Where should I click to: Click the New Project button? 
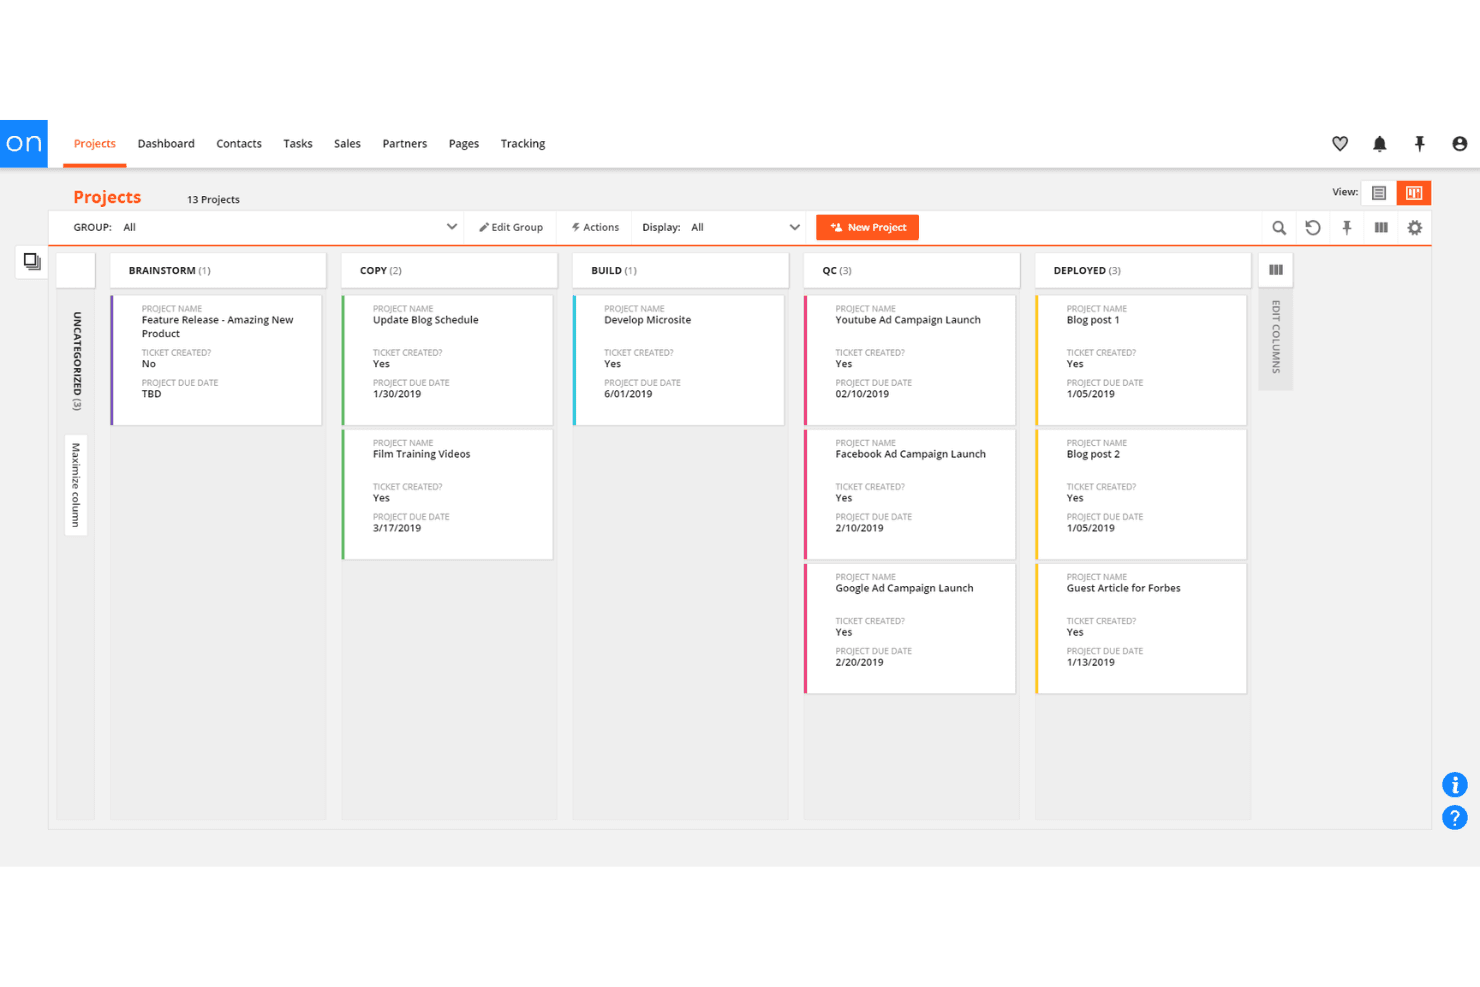pyautogui.click(x=867, y=228)
